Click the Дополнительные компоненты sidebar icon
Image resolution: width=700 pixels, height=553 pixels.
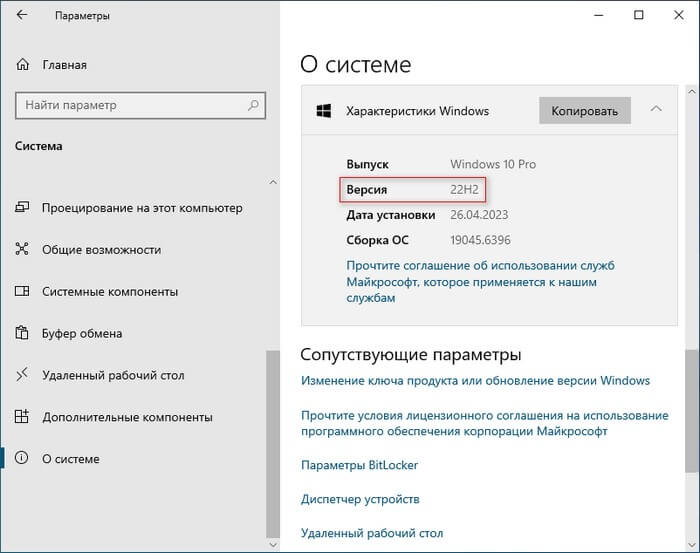pos(23,417)
